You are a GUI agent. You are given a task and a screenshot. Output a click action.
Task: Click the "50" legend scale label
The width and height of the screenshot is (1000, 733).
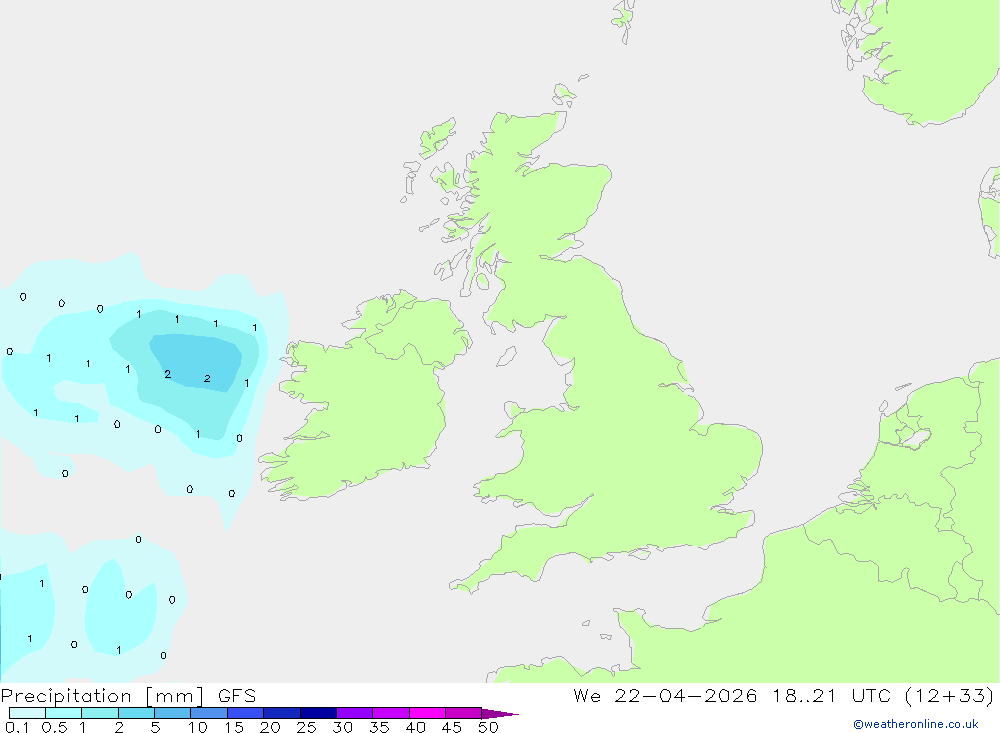pos(488,727)
